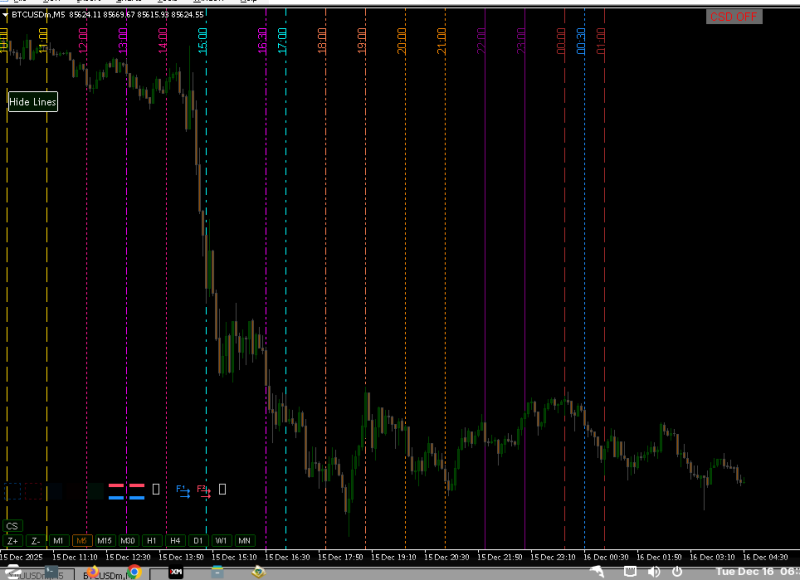Click the volume icon in the system tray
800x580 pixels.
coord(653,572)
